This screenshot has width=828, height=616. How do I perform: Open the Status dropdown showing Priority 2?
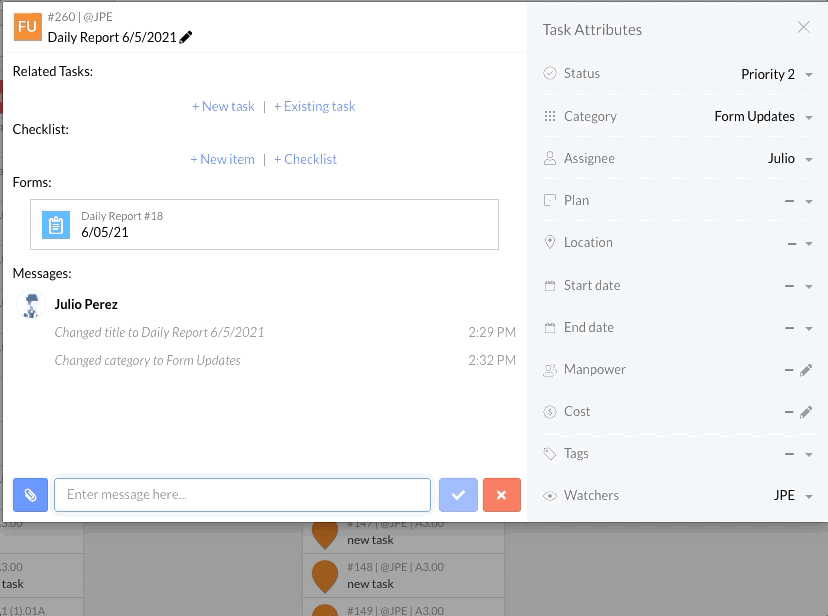click(x=776, y=75)
